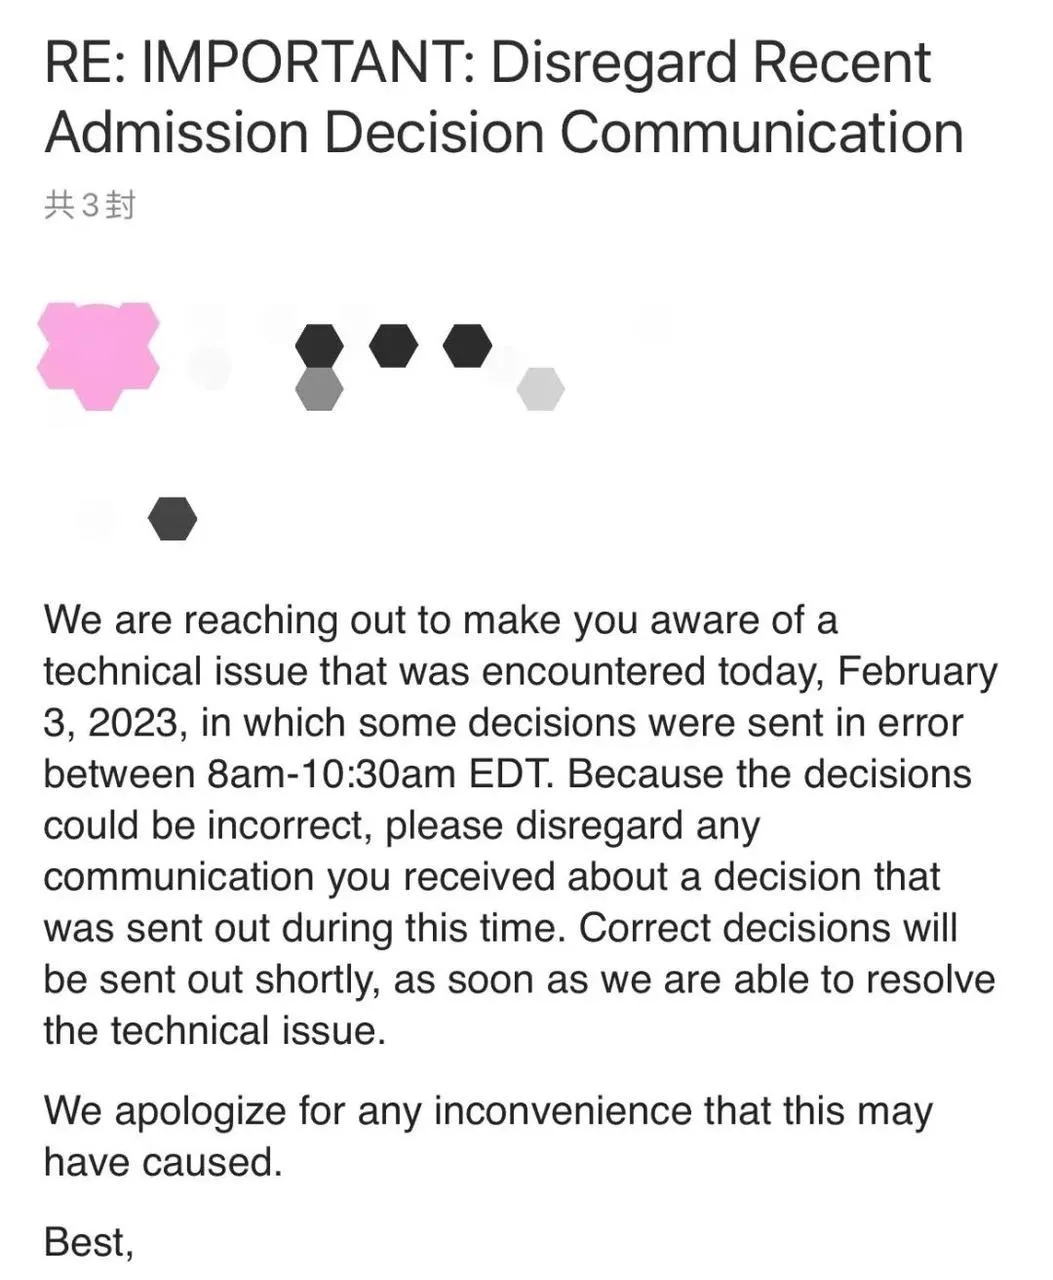
Task: Click the 'We apologize for any inconvenience' line
Action: click(487, 1111)
